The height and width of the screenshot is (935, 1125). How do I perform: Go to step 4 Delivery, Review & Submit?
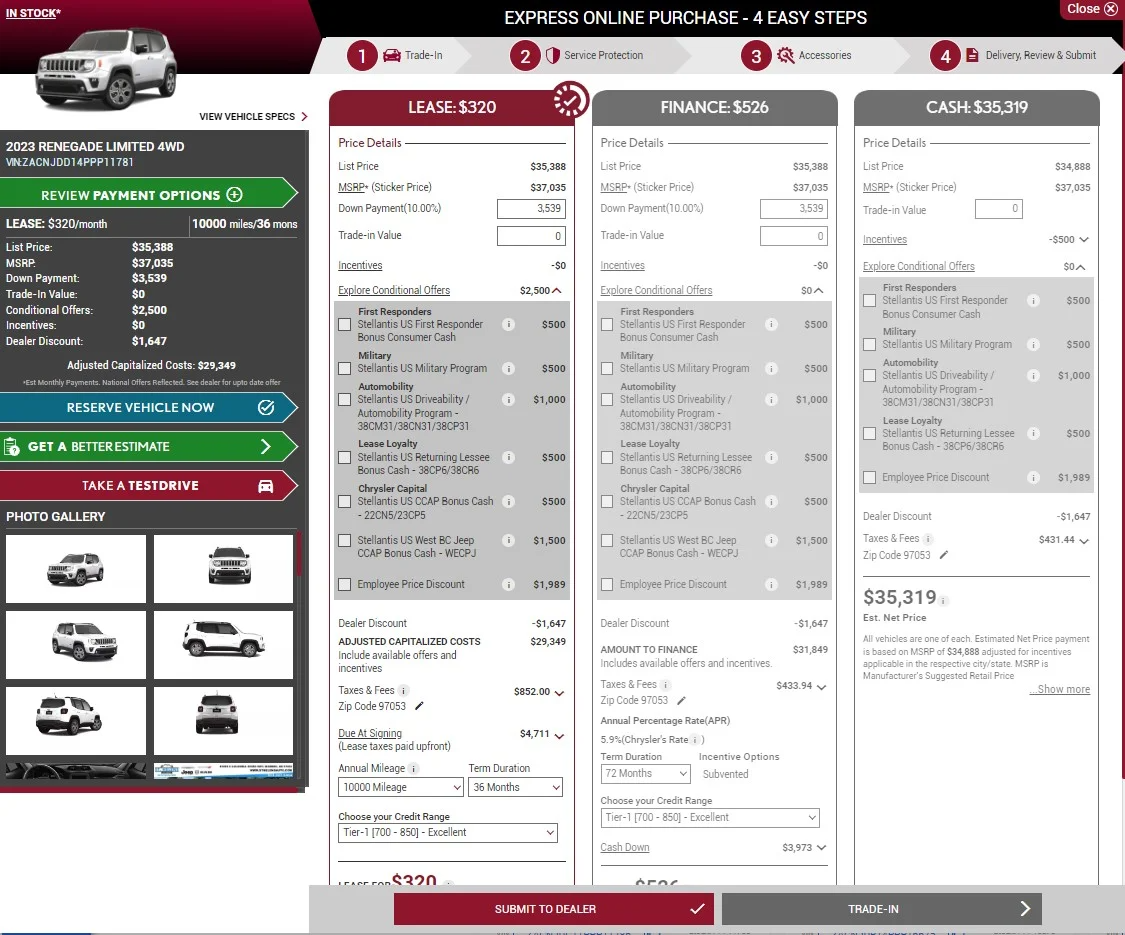(1013, 55)
